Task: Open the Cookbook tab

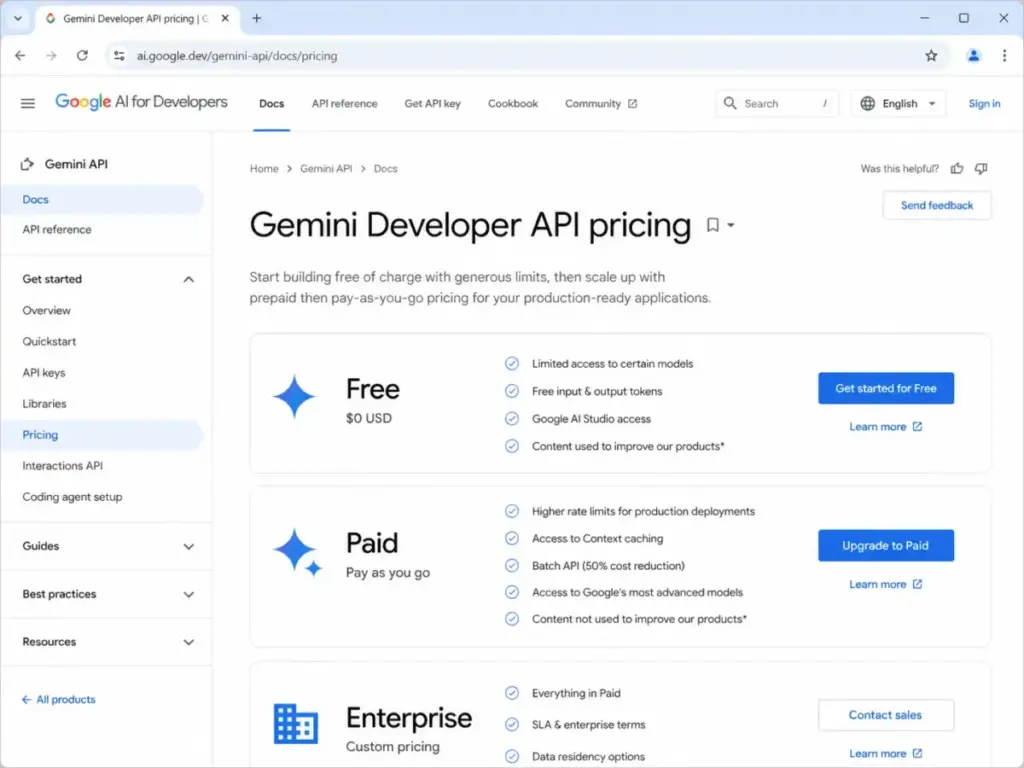Action: [x=513, y=103]
